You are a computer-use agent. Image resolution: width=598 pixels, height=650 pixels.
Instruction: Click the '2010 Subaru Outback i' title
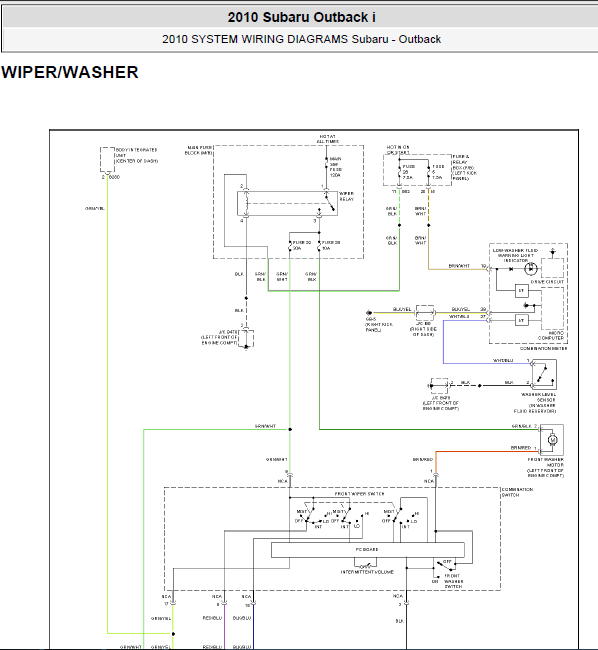coord(301,17)
